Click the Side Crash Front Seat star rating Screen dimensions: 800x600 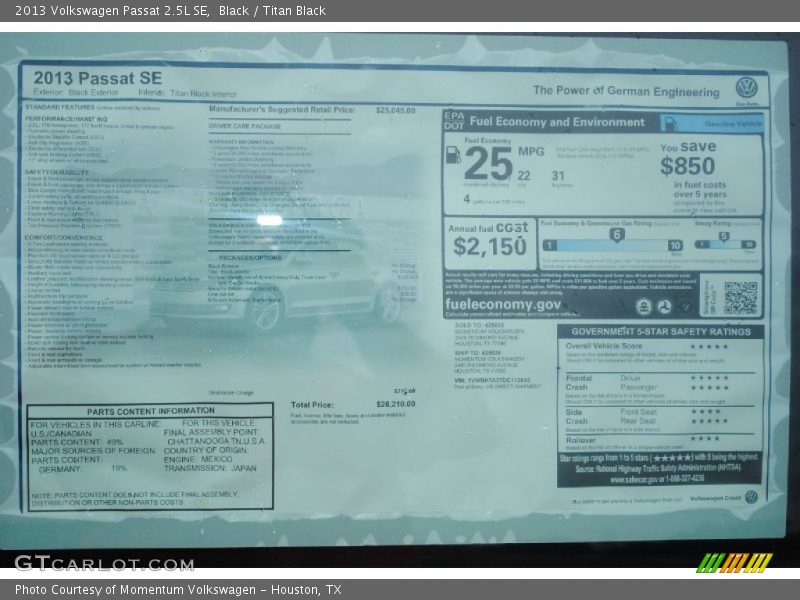click(x=706, y=411)
